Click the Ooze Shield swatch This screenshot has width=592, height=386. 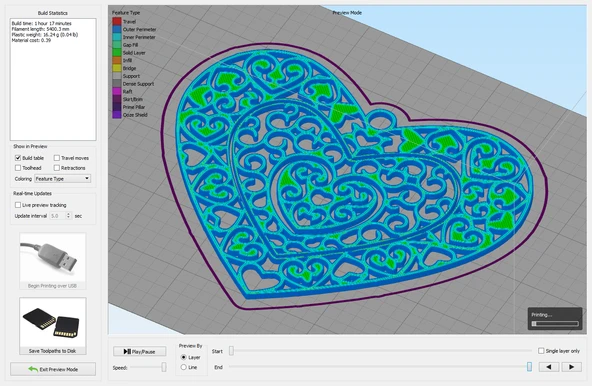117,115
